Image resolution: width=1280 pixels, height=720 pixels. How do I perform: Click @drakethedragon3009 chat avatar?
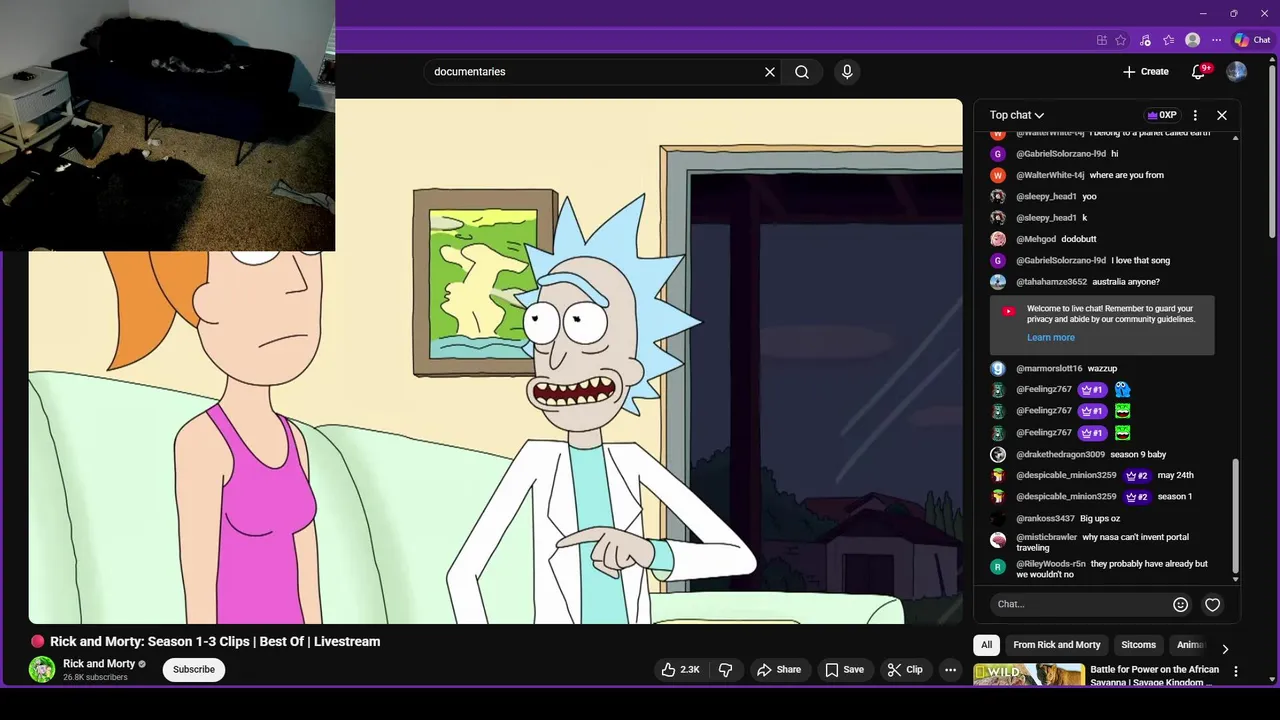997,455
